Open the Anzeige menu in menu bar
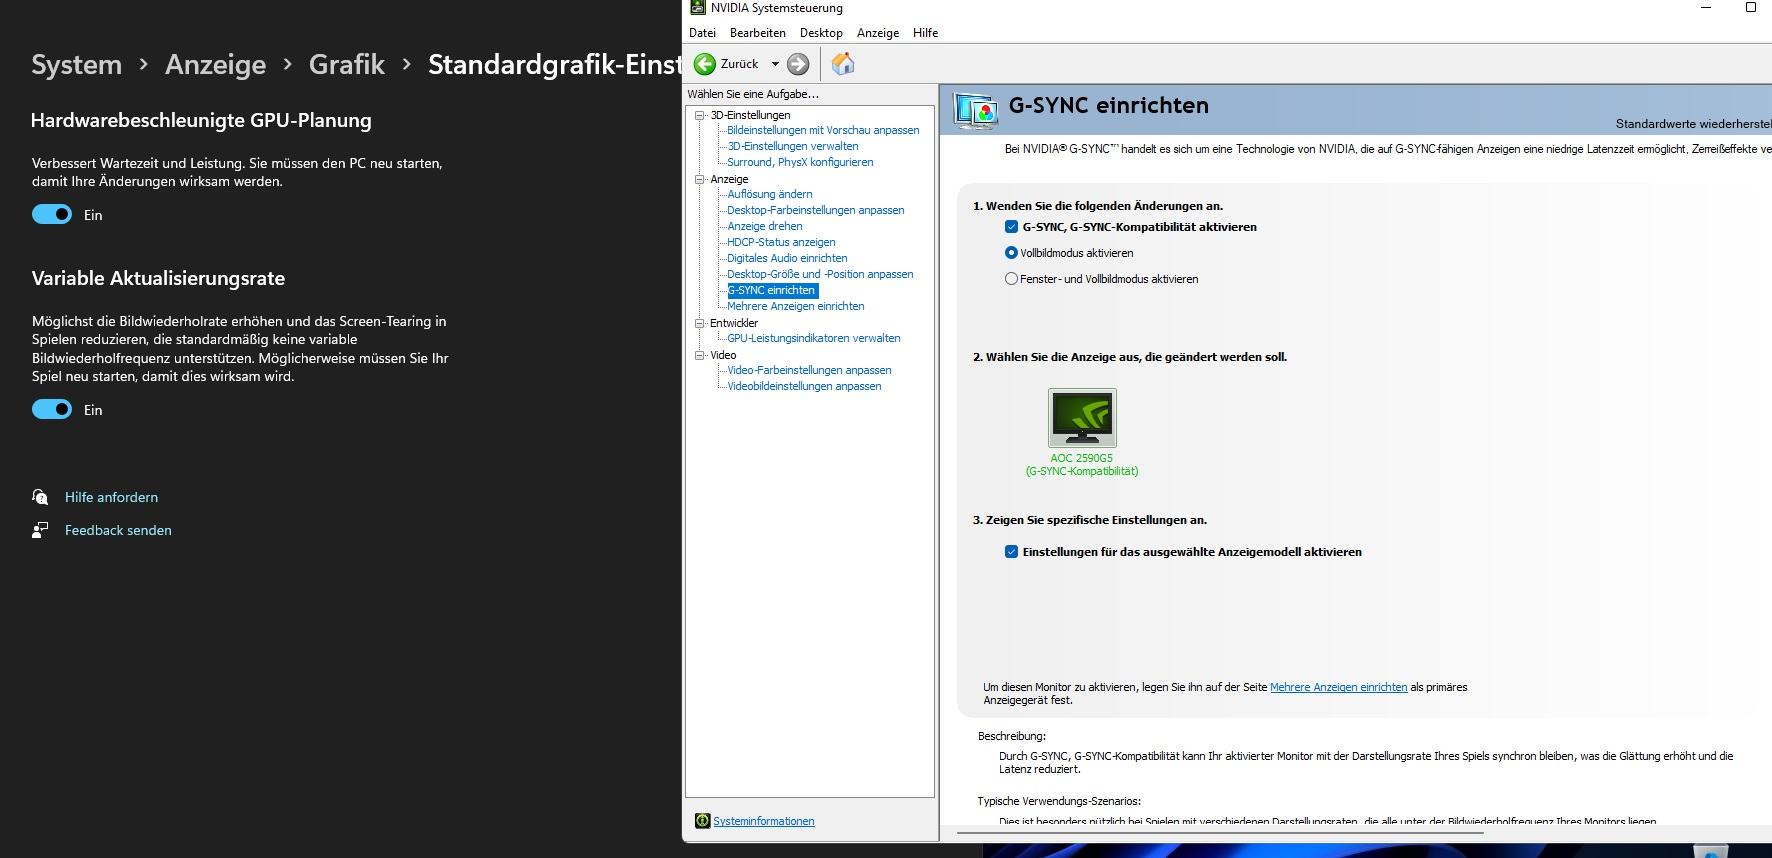The image size is (1772, 858). 878,33
